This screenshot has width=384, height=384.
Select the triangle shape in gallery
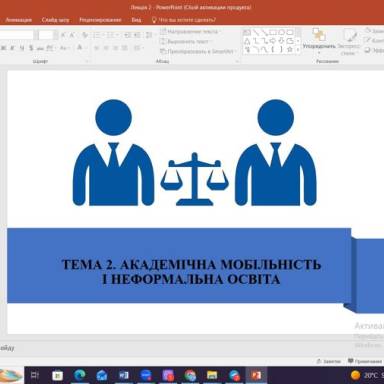[247, 41]
